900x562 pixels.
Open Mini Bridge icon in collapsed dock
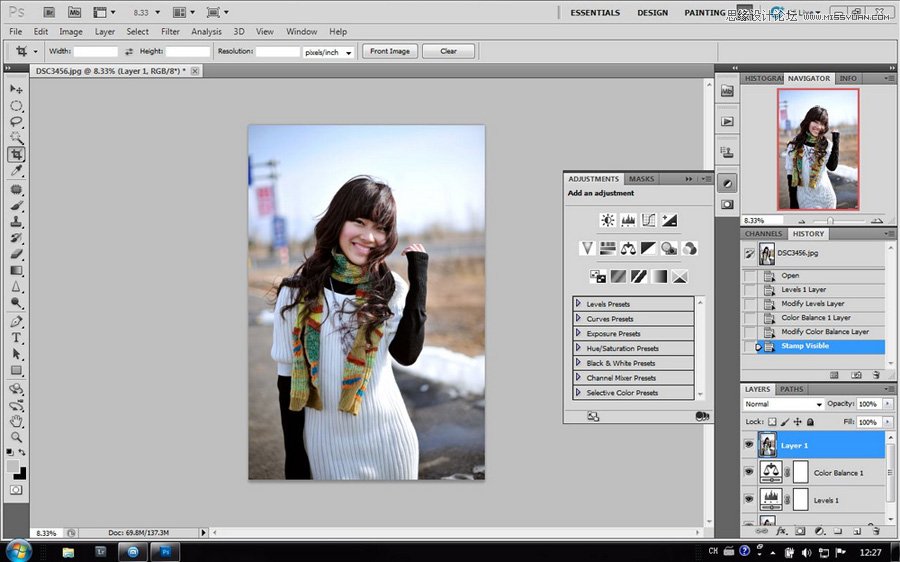click(727, 91)
